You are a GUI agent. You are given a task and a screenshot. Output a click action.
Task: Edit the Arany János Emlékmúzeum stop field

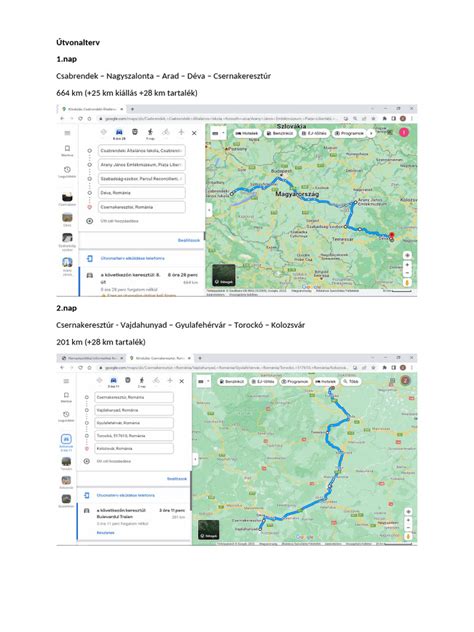141,165
